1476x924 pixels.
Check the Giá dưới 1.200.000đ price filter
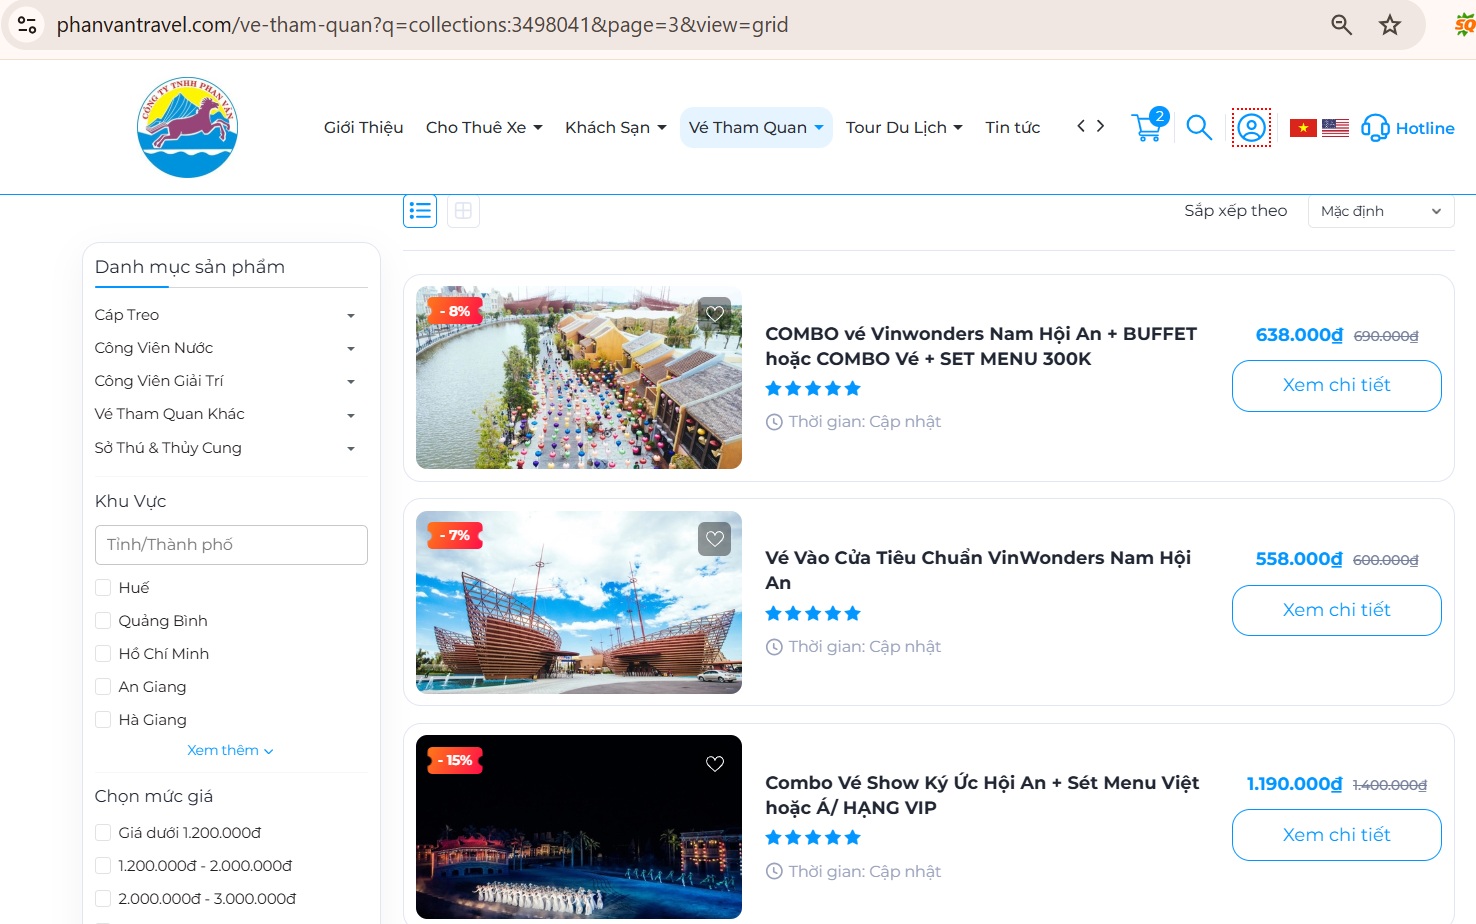(103, 831)
